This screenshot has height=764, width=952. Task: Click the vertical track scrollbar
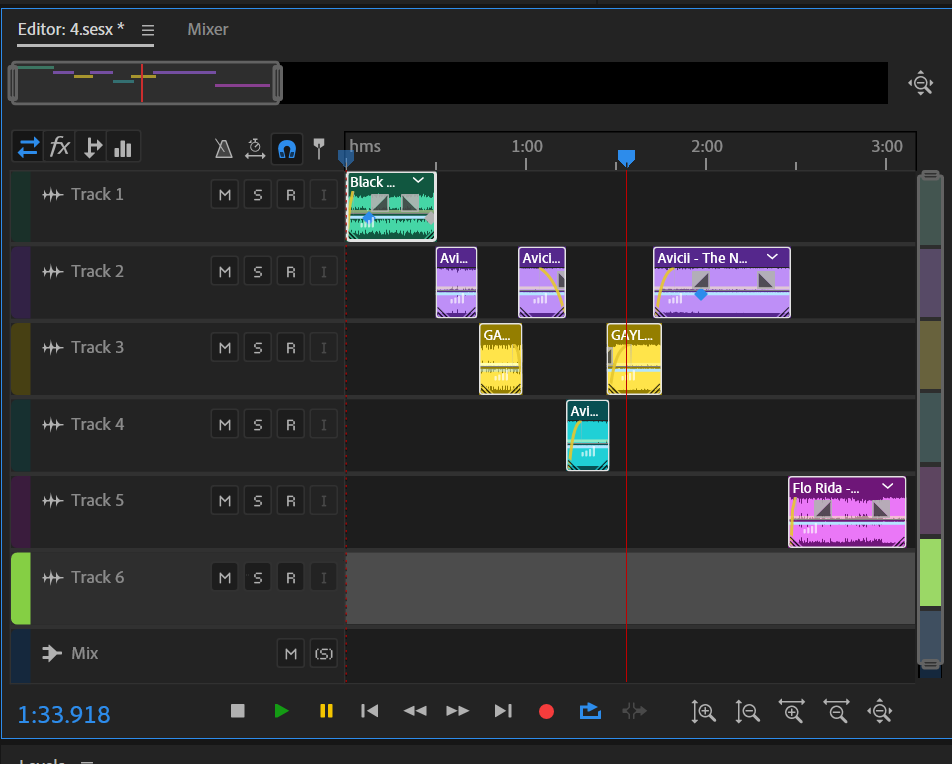tap(930, 420)
